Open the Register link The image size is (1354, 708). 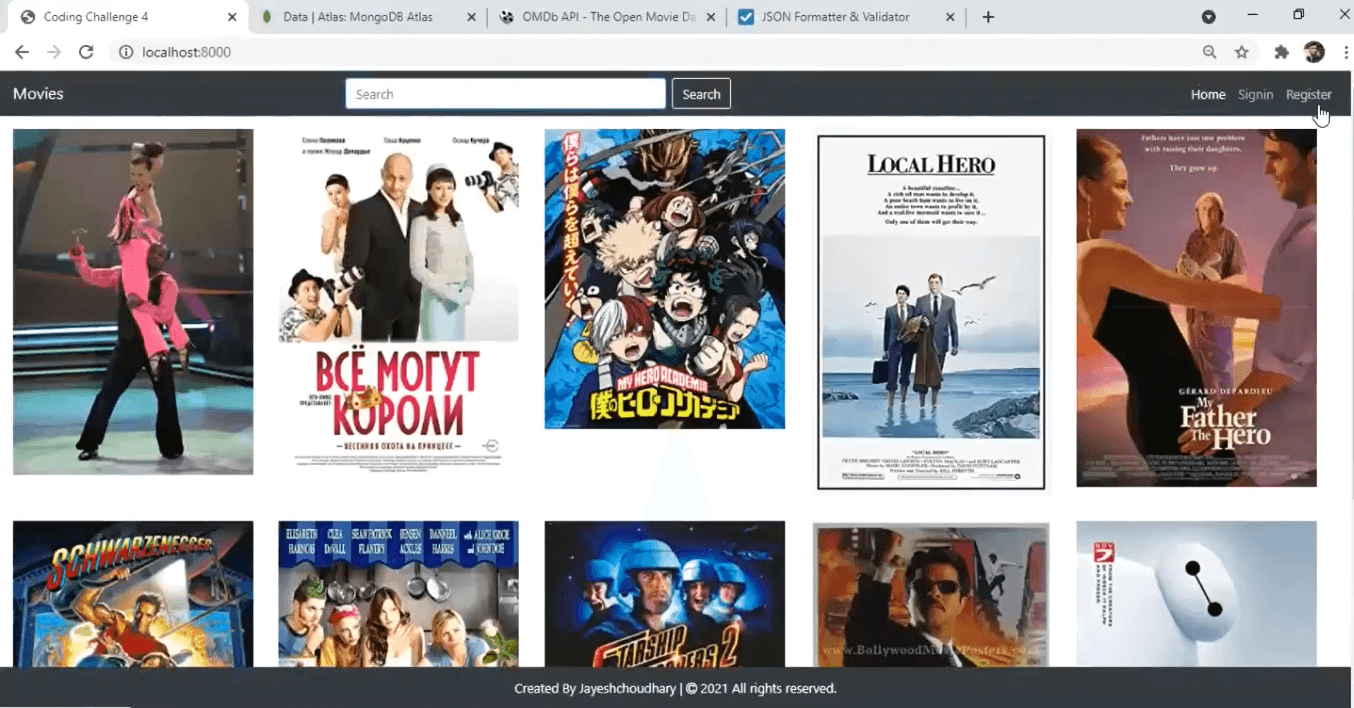1308,94
